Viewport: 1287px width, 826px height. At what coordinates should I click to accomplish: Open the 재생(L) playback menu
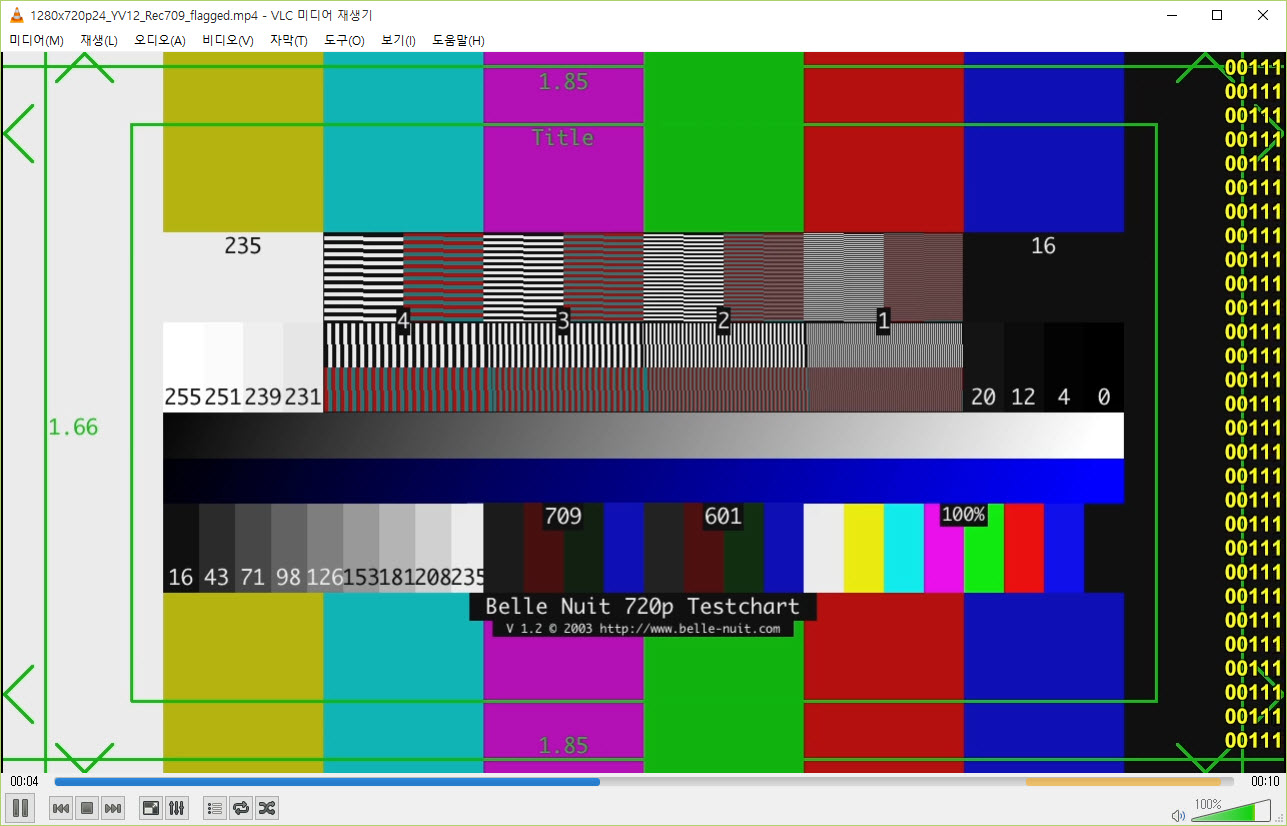tap(99, 40)
